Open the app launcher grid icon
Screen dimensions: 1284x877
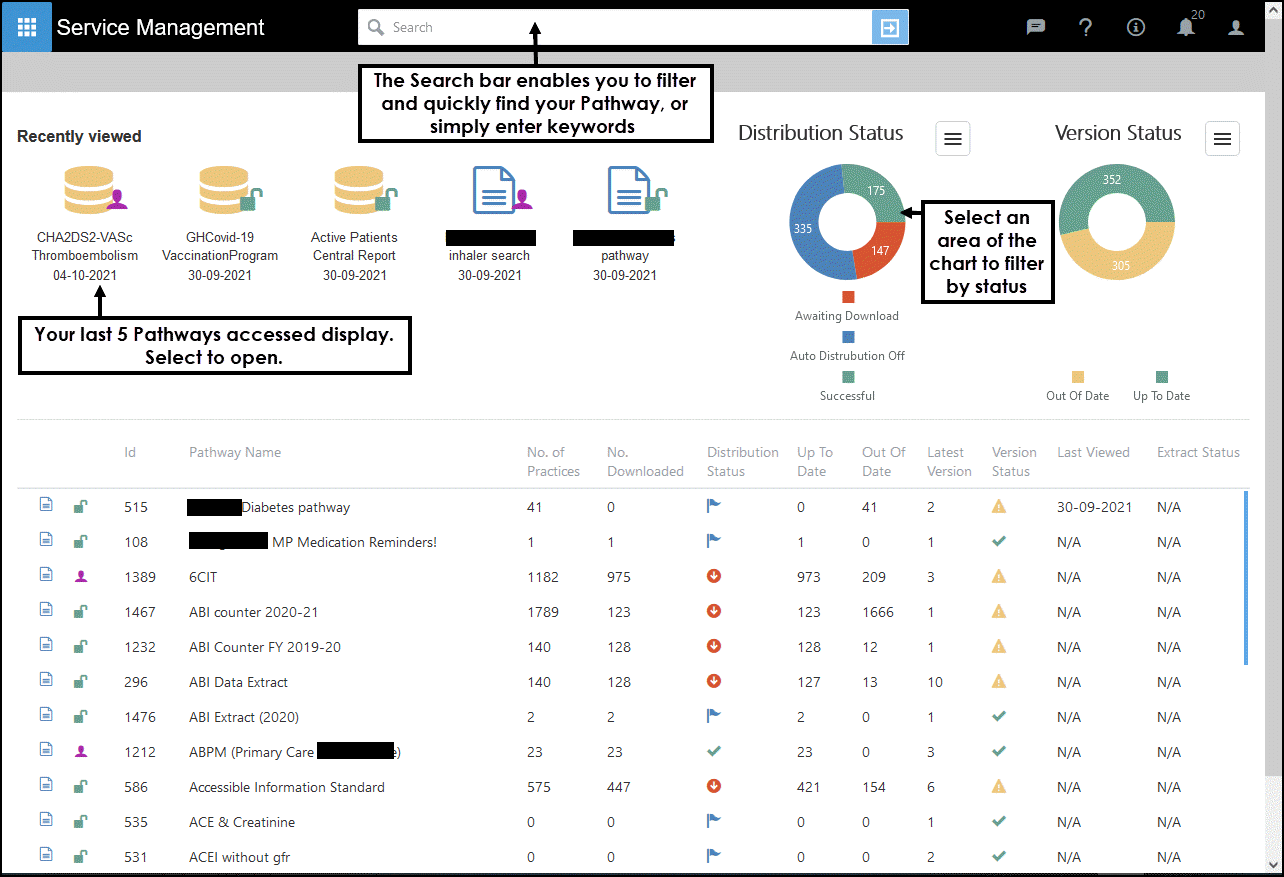[27, 27]
